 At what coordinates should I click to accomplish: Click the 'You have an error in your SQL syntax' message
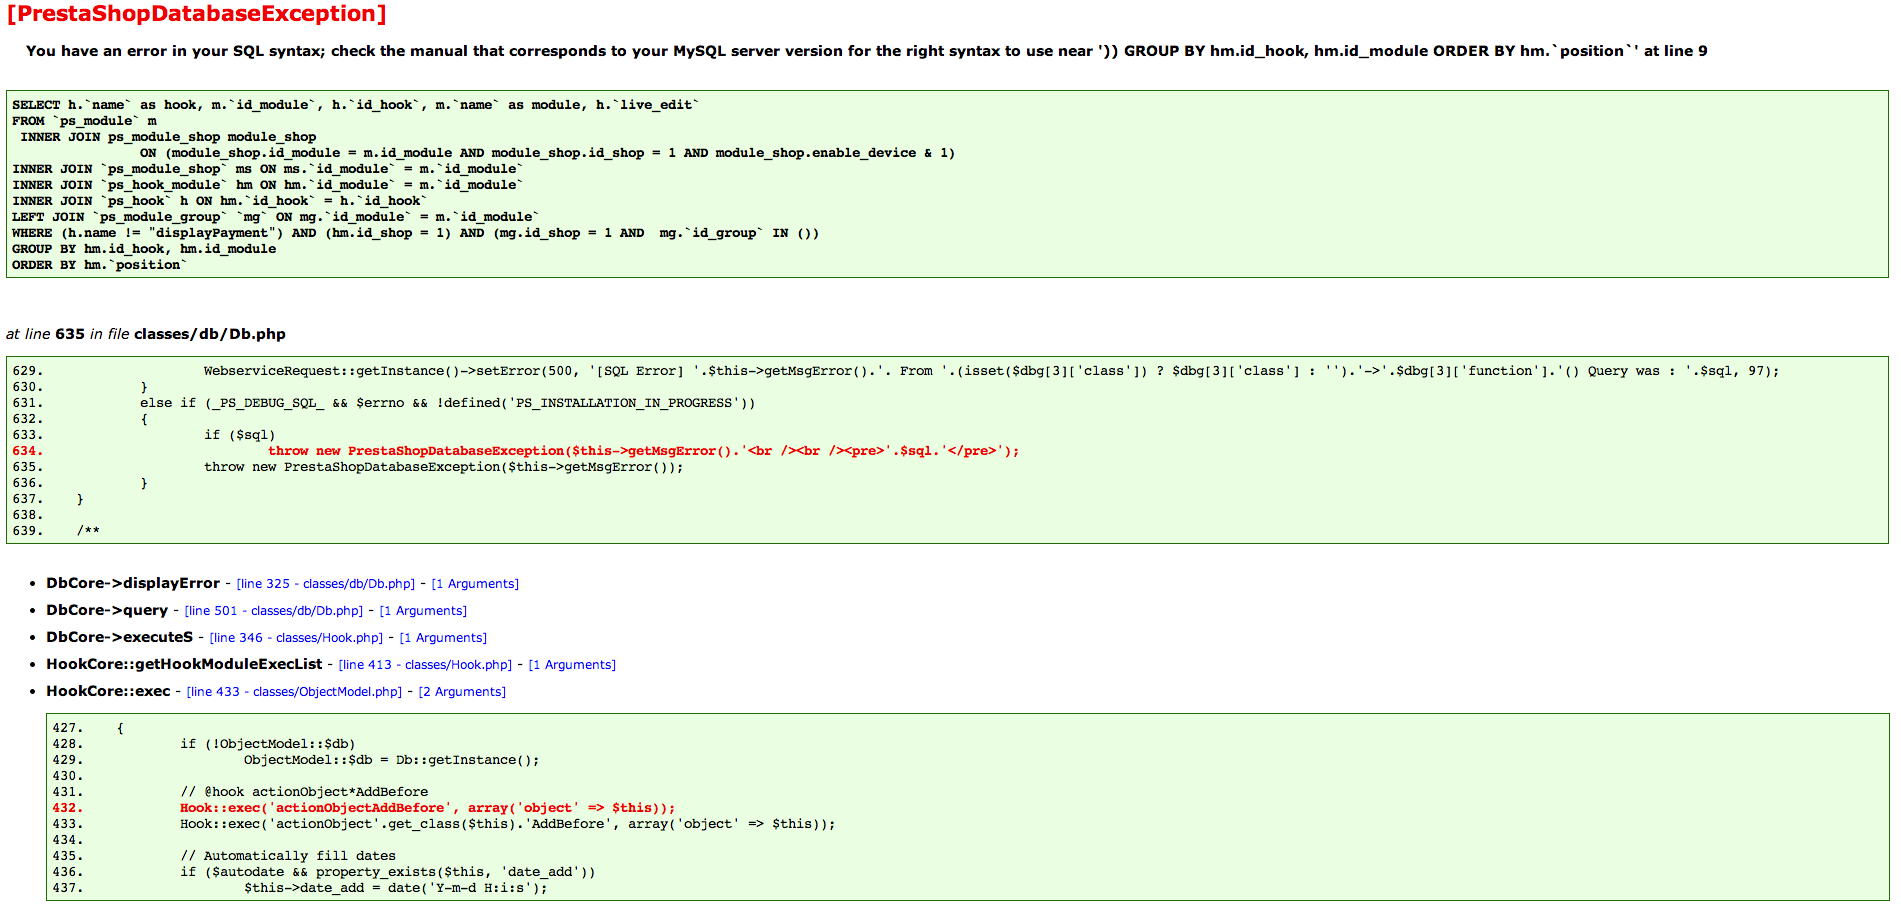867,51
